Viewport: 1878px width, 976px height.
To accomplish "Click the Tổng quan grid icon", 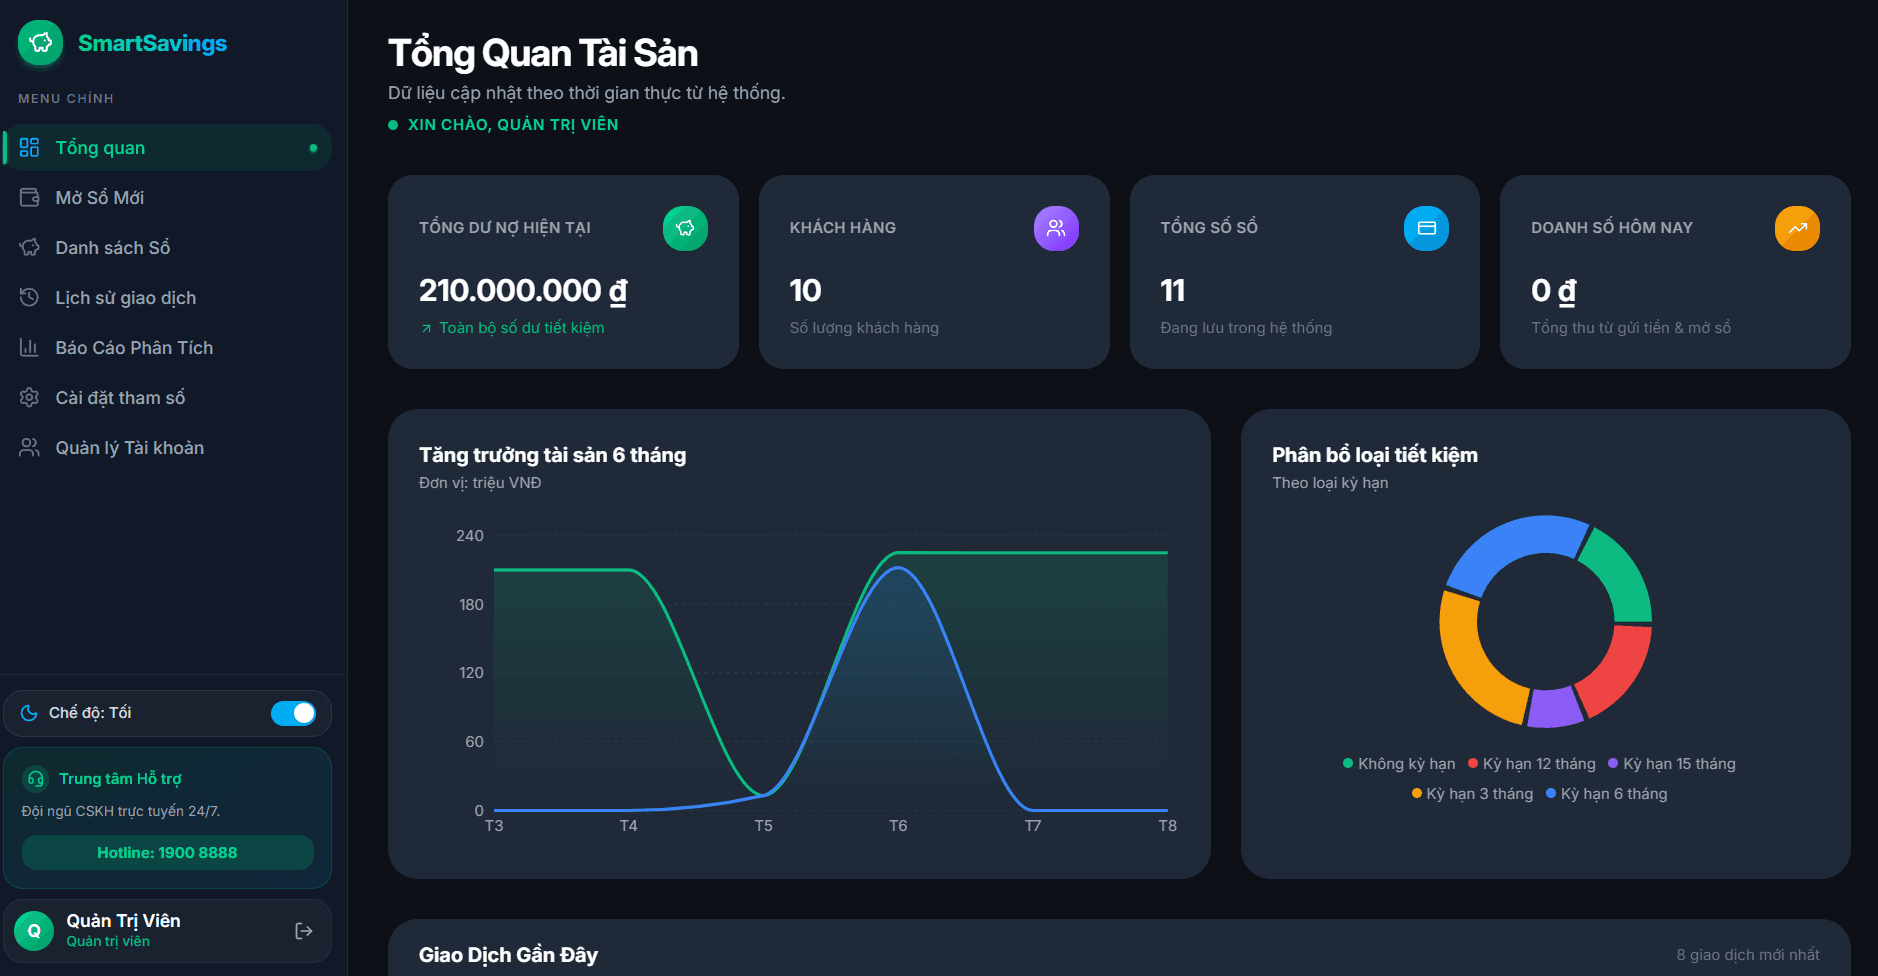I will (29, 148).
